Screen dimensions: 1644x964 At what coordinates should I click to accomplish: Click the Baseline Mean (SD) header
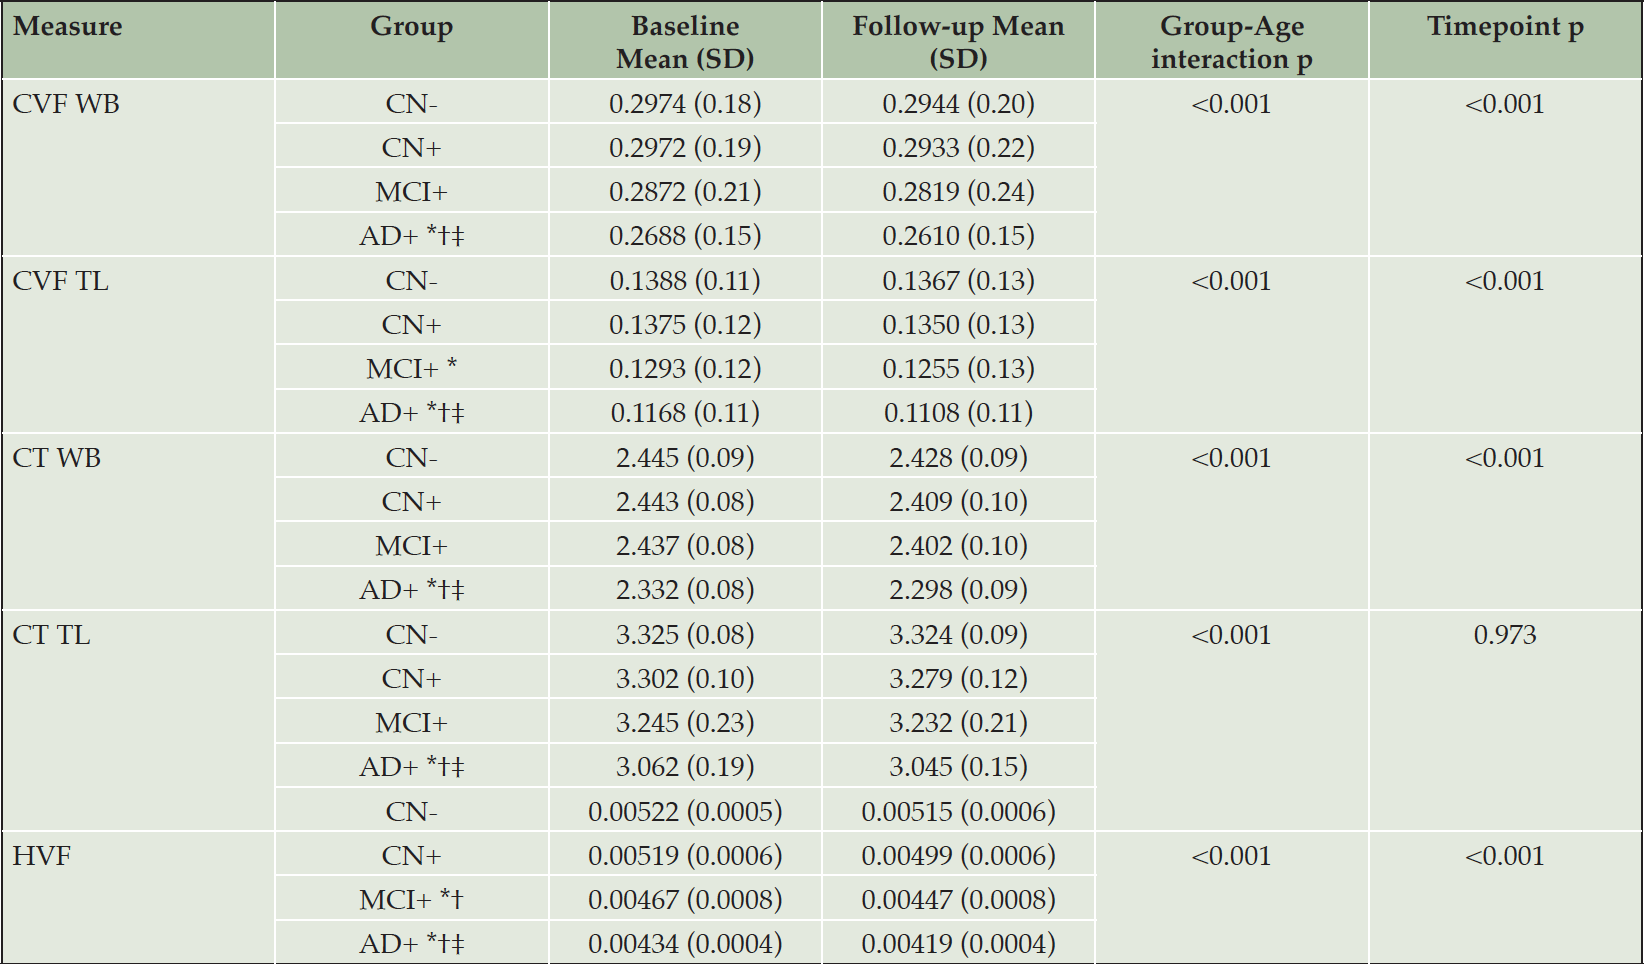(685, 42)
